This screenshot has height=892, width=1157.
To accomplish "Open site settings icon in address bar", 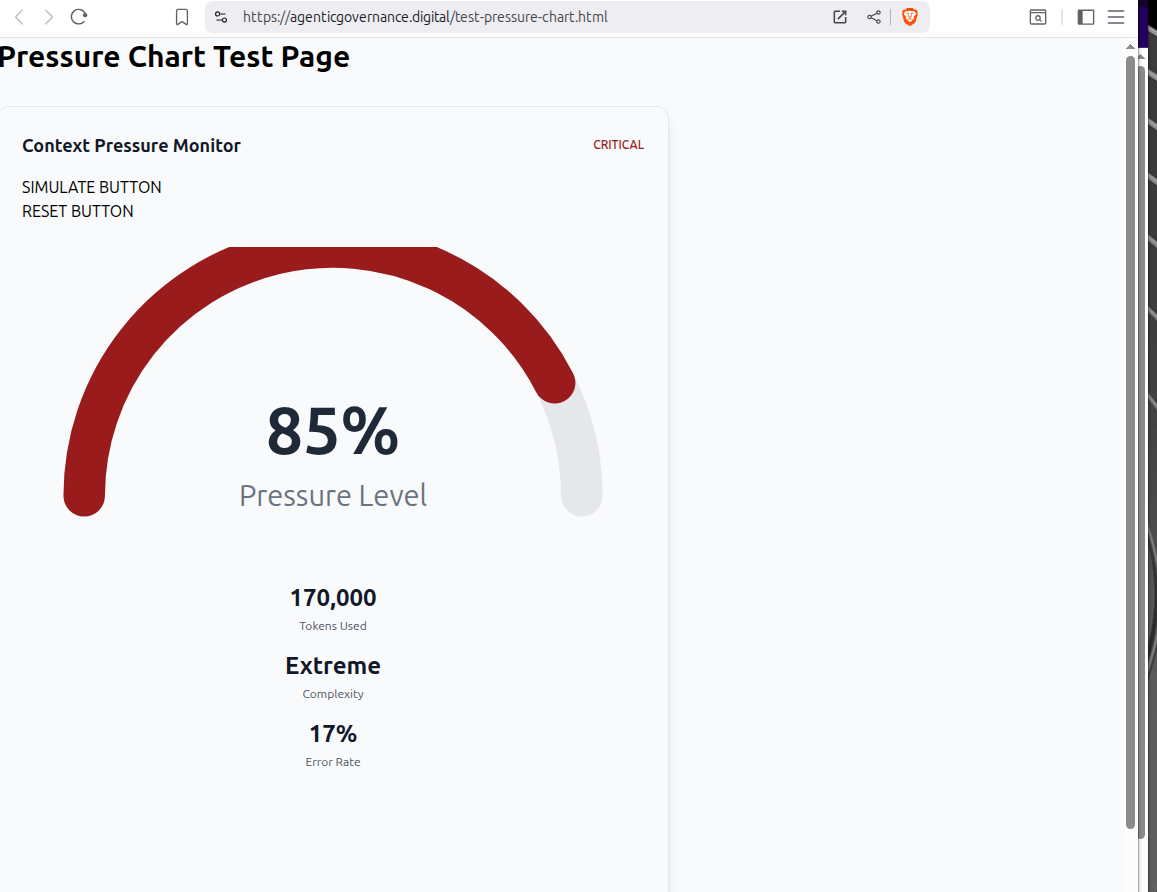I will tap(222, 17).
